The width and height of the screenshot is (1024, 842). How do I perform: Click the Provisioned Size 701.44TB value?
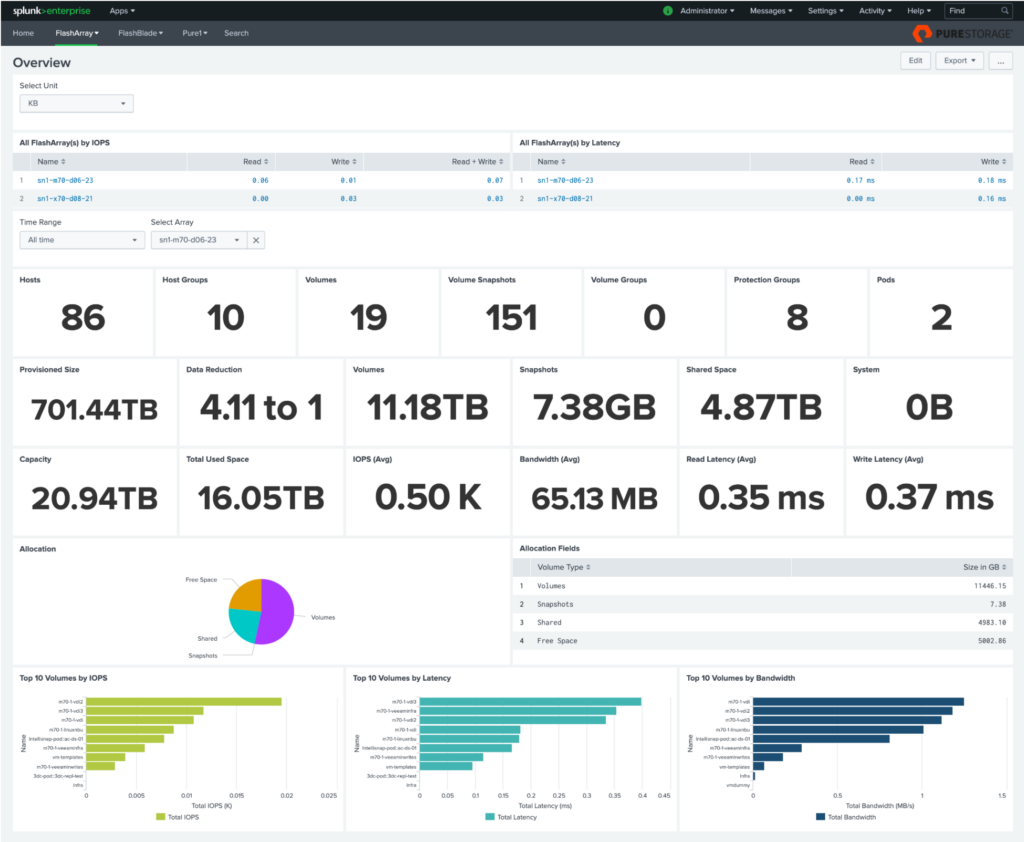[x=95, y=410]
